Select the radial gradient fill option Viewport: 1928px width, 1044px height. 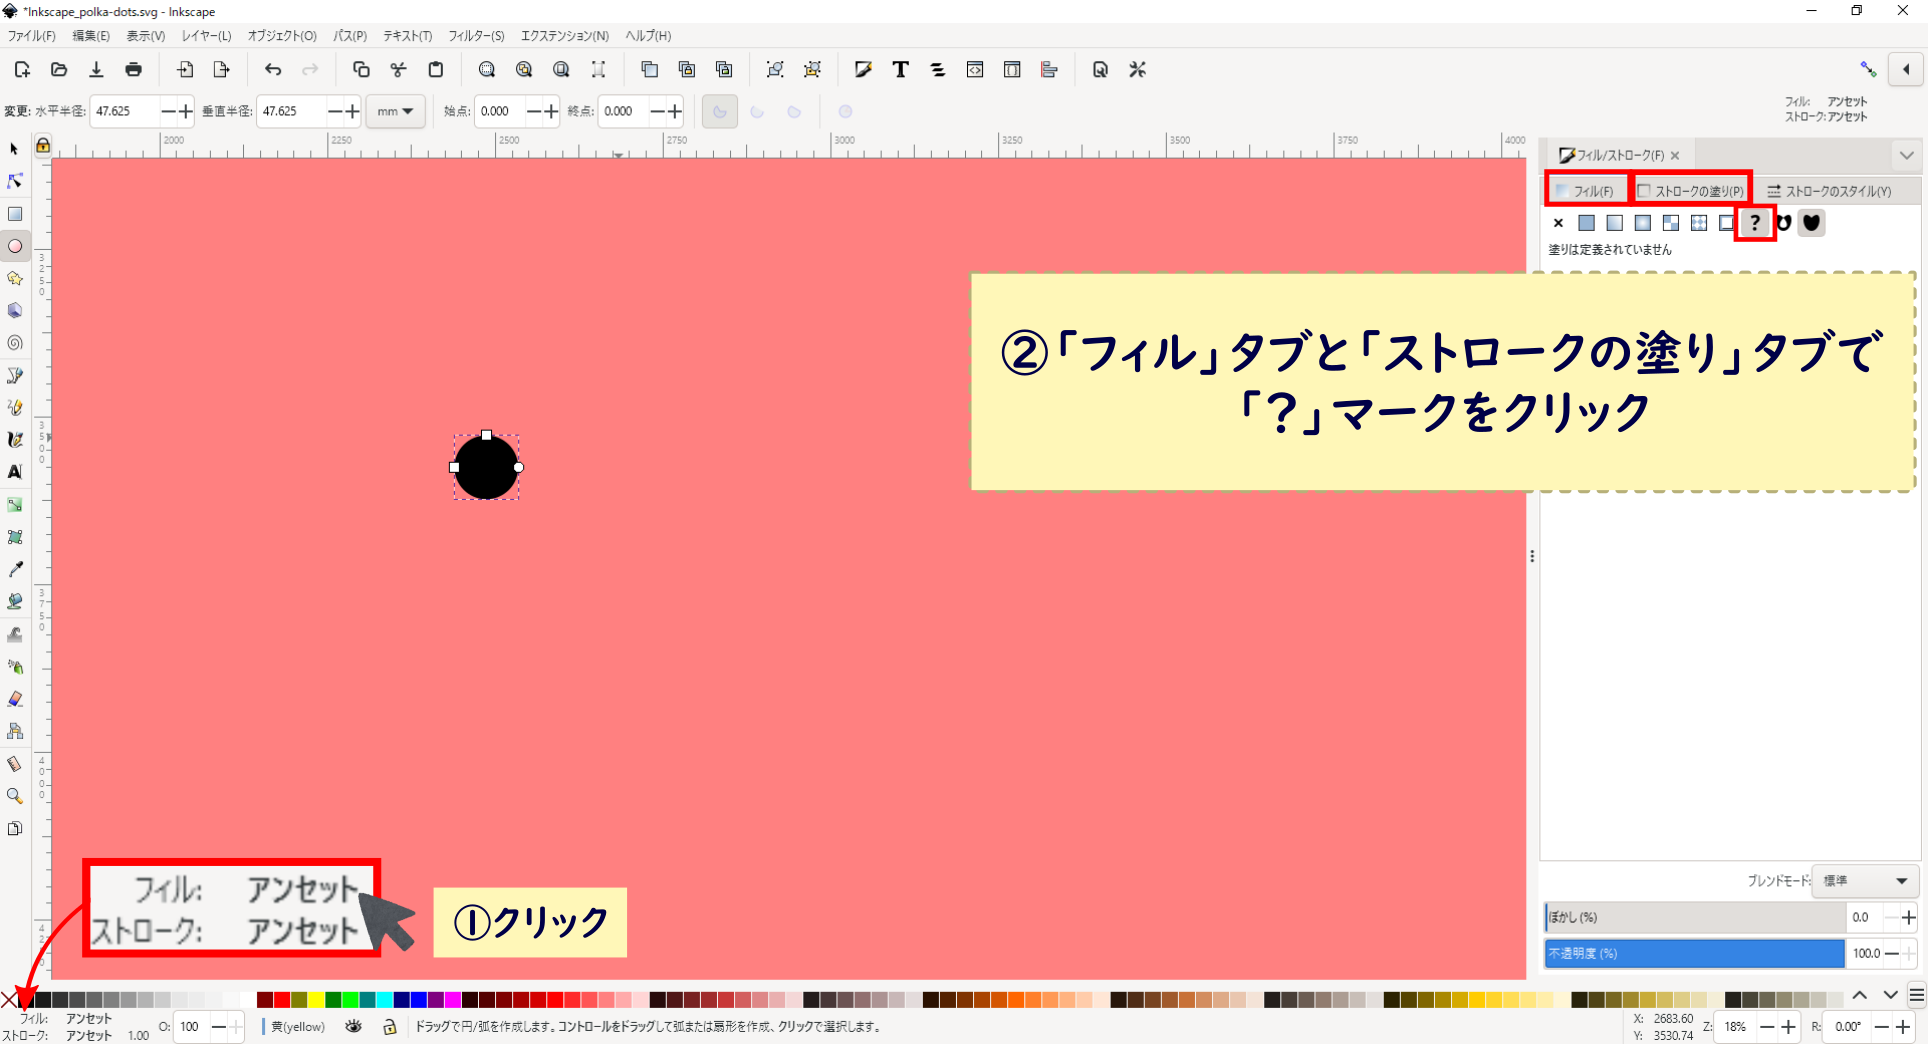coord(1641,222)
